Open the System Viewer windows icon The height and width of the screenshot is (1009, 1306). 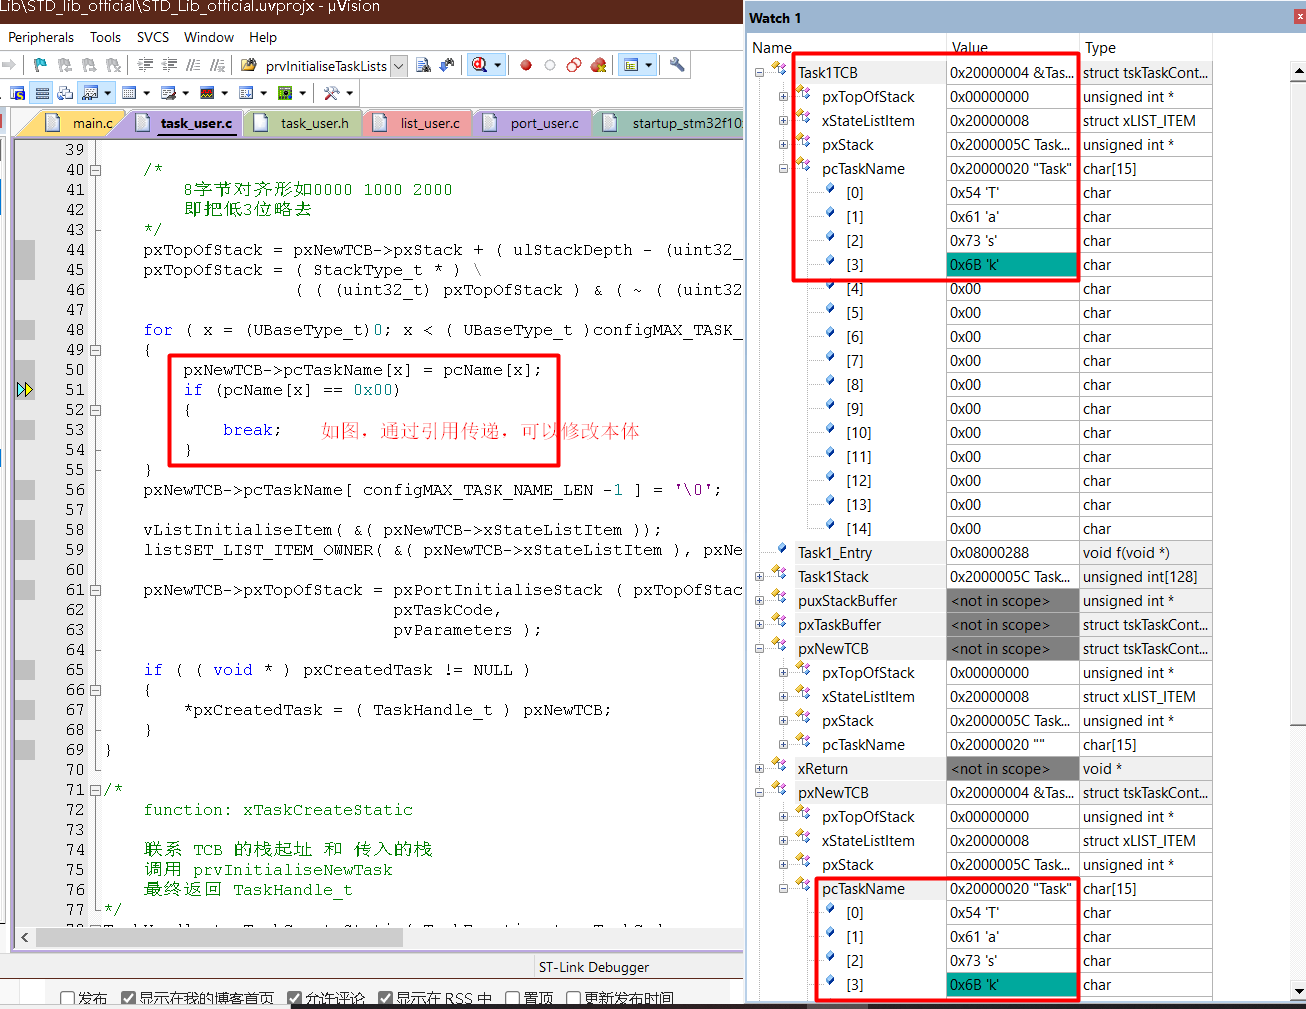[x=285, y=93]
